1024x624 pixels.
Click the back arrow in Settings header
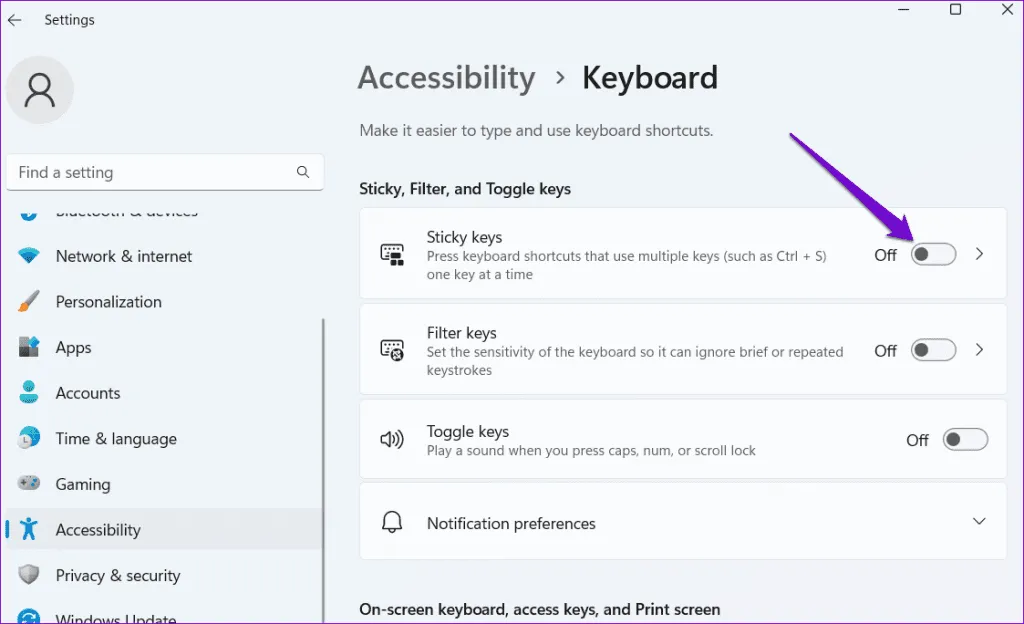[15, 20]
